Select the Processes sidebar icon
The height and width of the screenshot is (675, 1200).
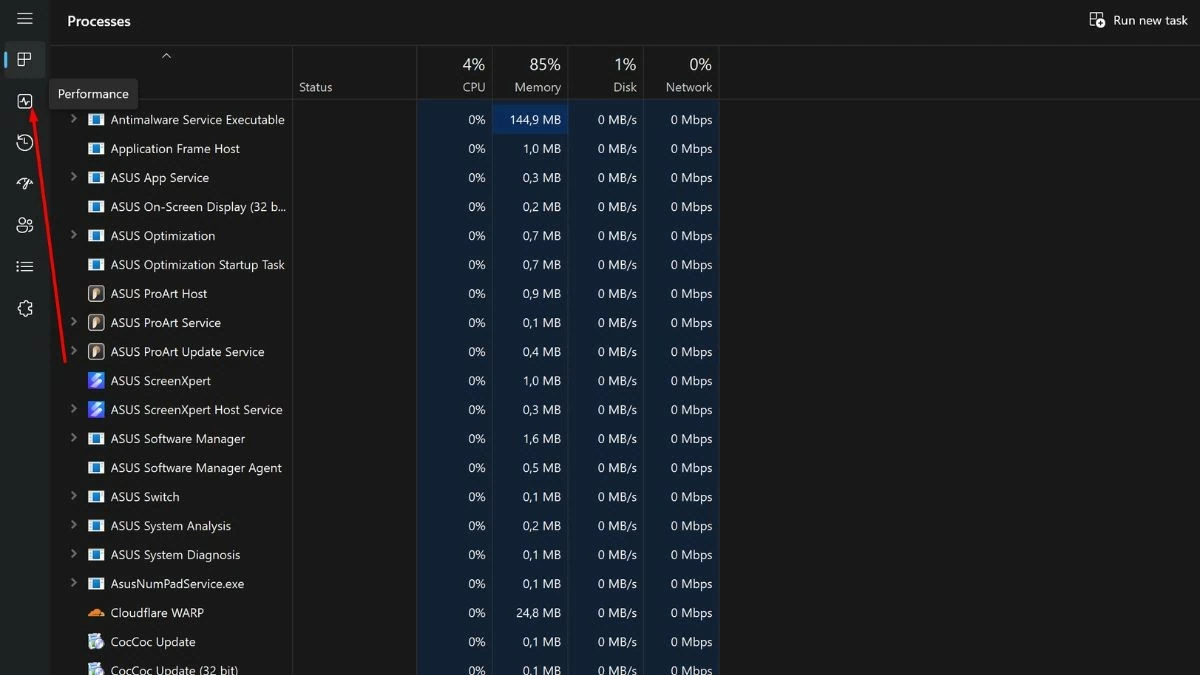[25, 60]
